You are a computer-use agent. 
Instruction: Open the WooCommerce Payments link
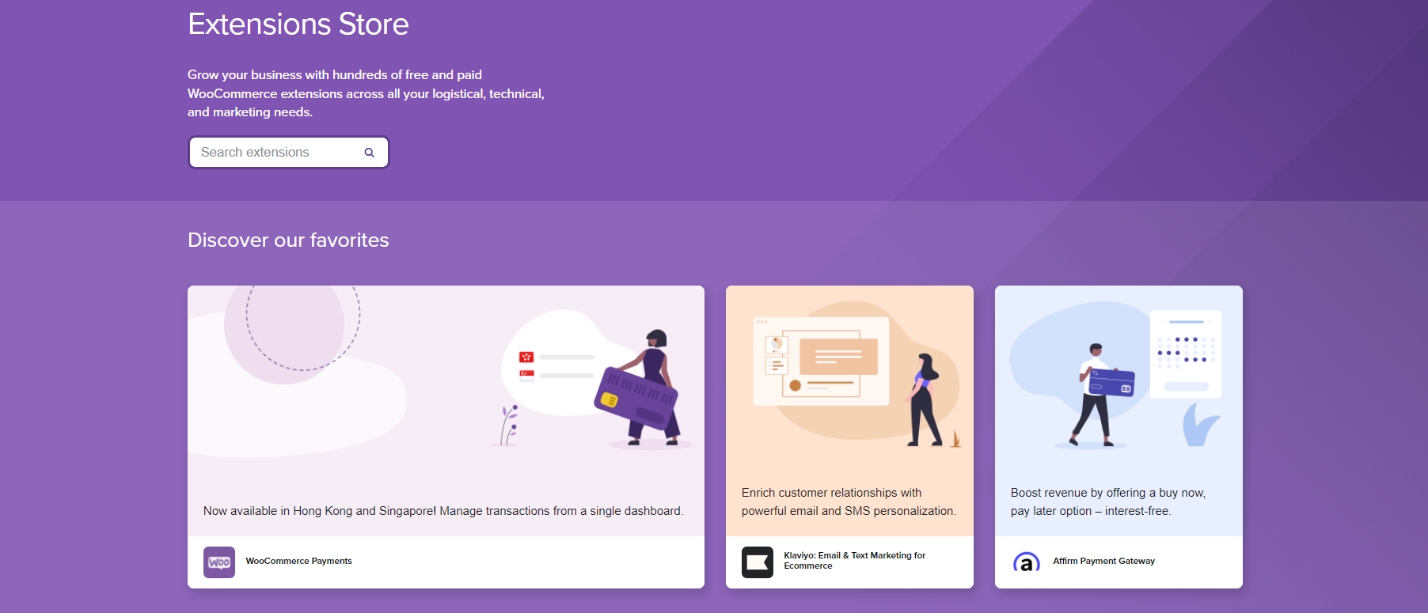coord(299,561)
